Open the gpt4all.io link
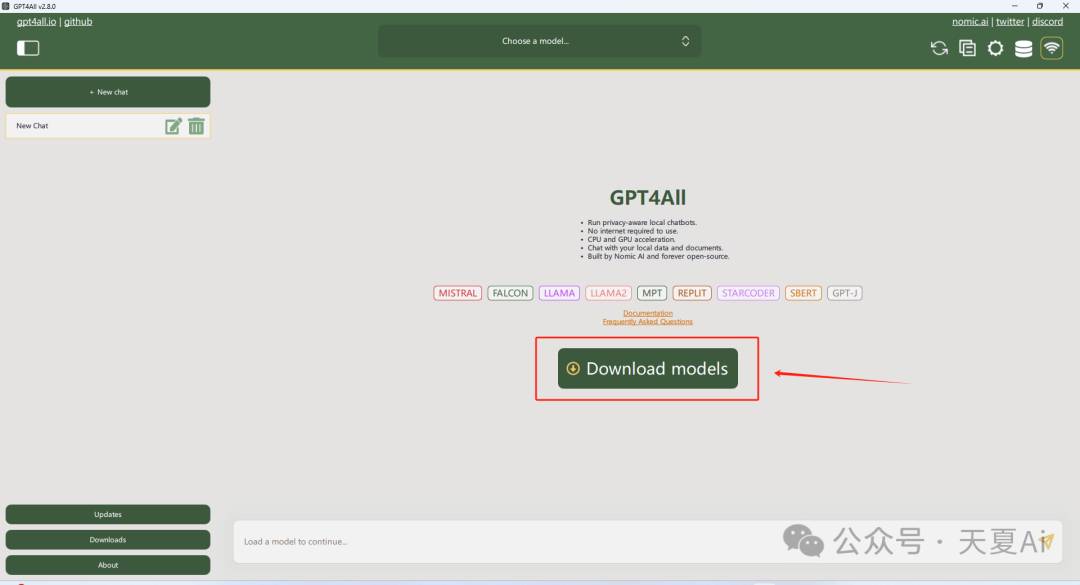The width and height of the screenshot is (1080, 585). [x=37, y=21]
